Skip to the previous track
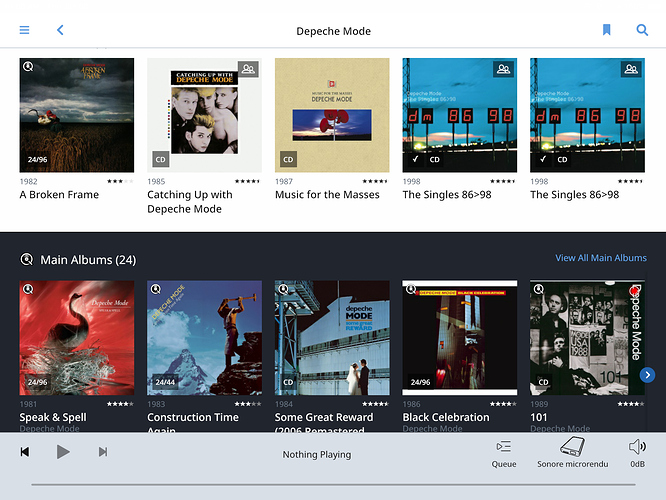The width and height of the screenshot is (666, 500). [x=25, y=452]
